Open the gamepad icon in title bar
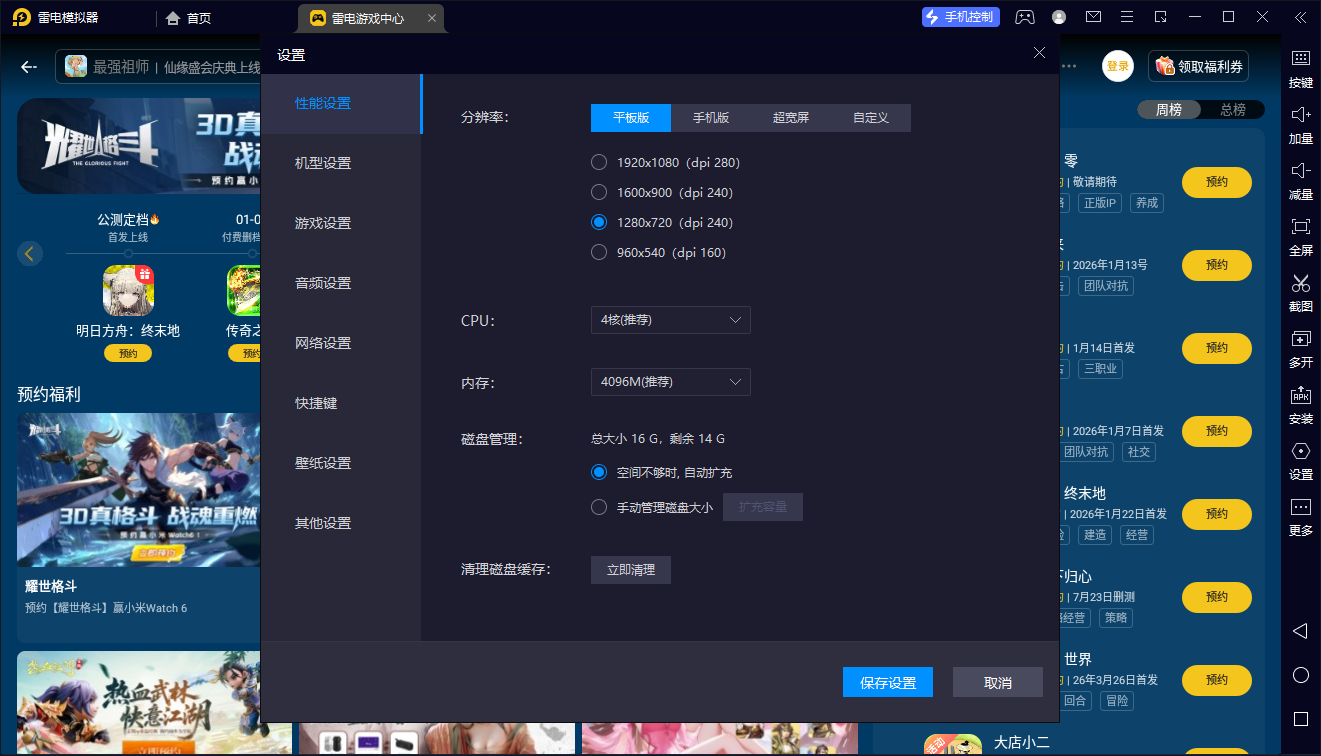Screen dimensions: 1321x756 (x=1025, y=17)
